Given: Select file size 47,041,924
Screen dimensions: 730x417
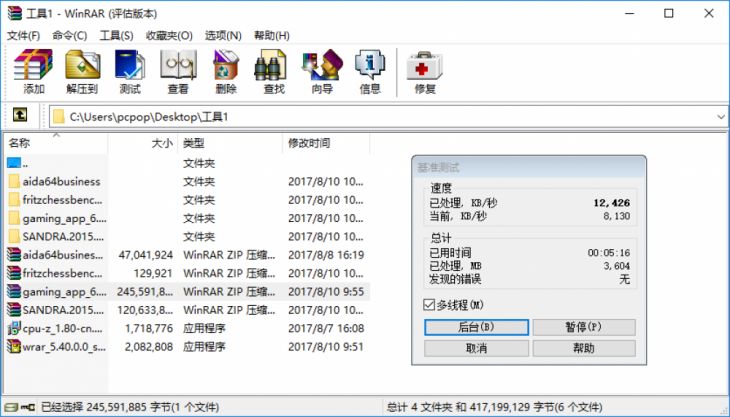Looking at the screenshot, I should [x=146, y=255].
